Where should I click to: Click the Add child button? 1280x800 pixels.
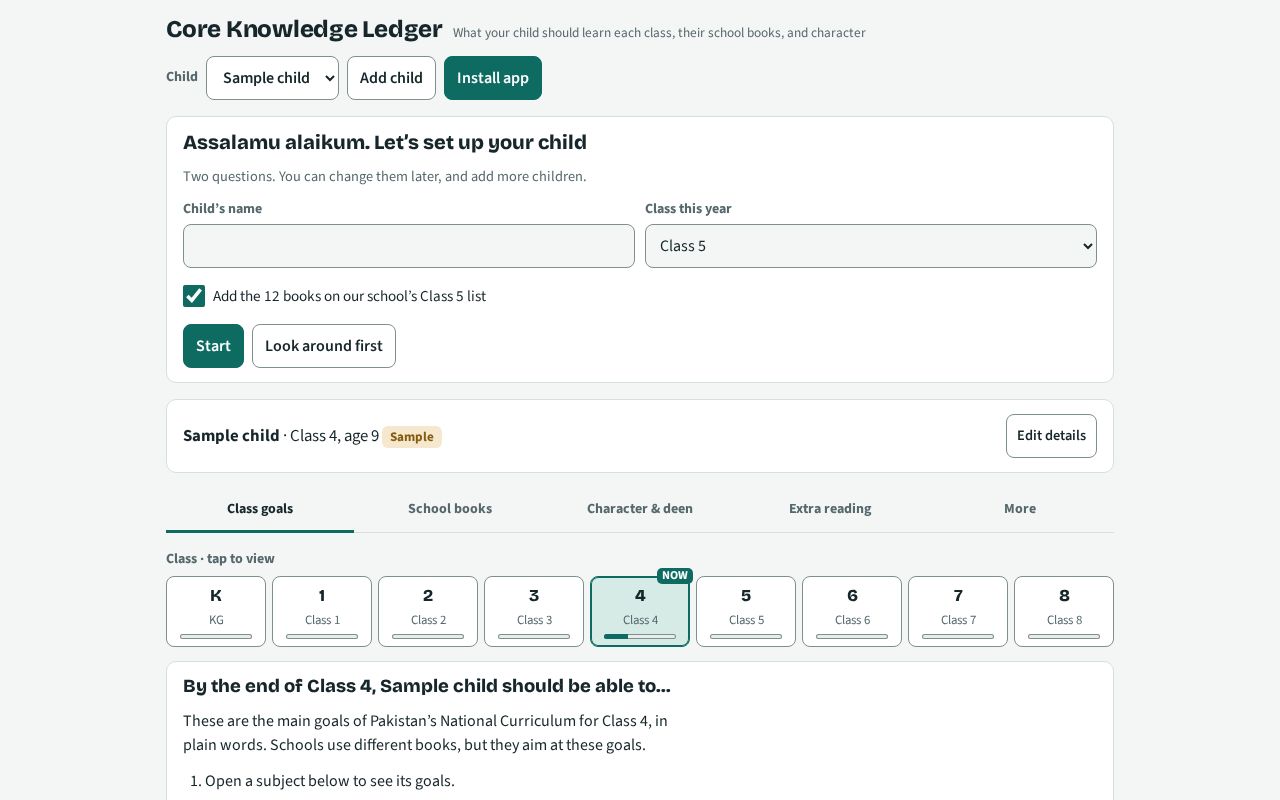391,78
